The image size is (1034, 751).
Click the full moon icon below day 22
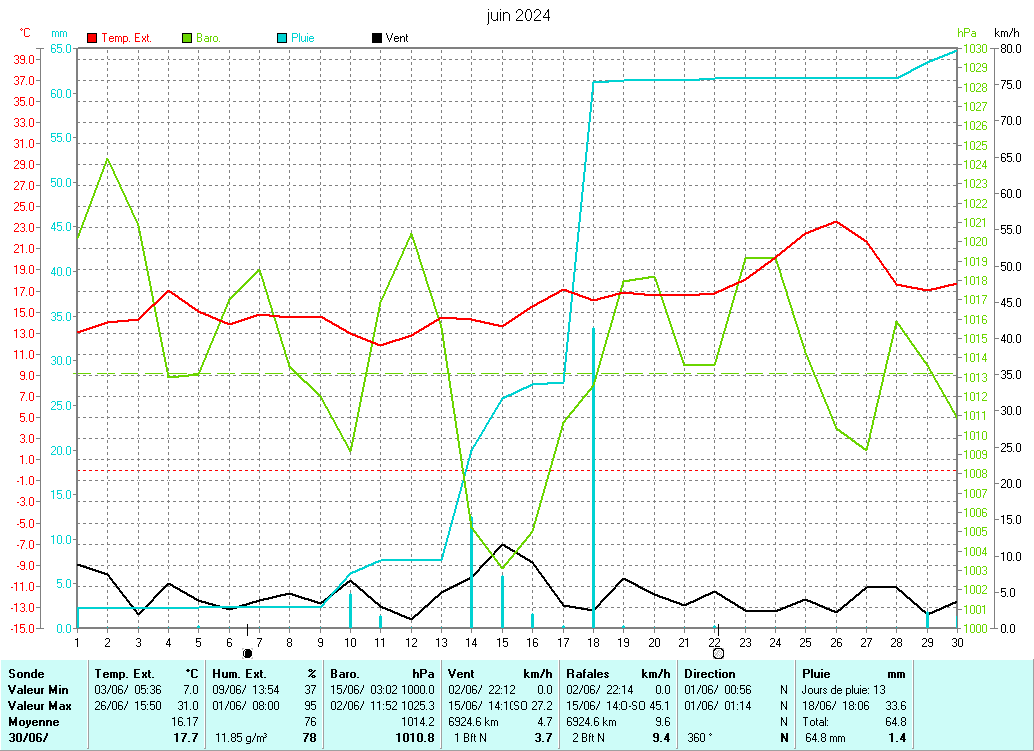[x=717, y=653]
